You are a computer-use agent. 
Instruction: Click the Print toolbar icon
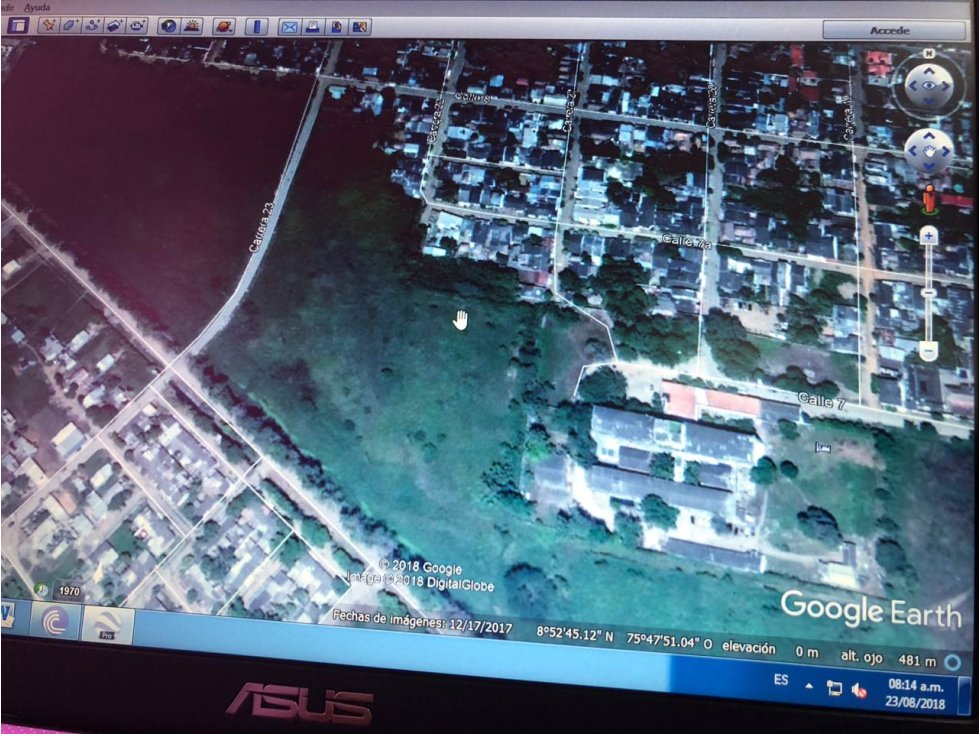click(x=313, y=27)
